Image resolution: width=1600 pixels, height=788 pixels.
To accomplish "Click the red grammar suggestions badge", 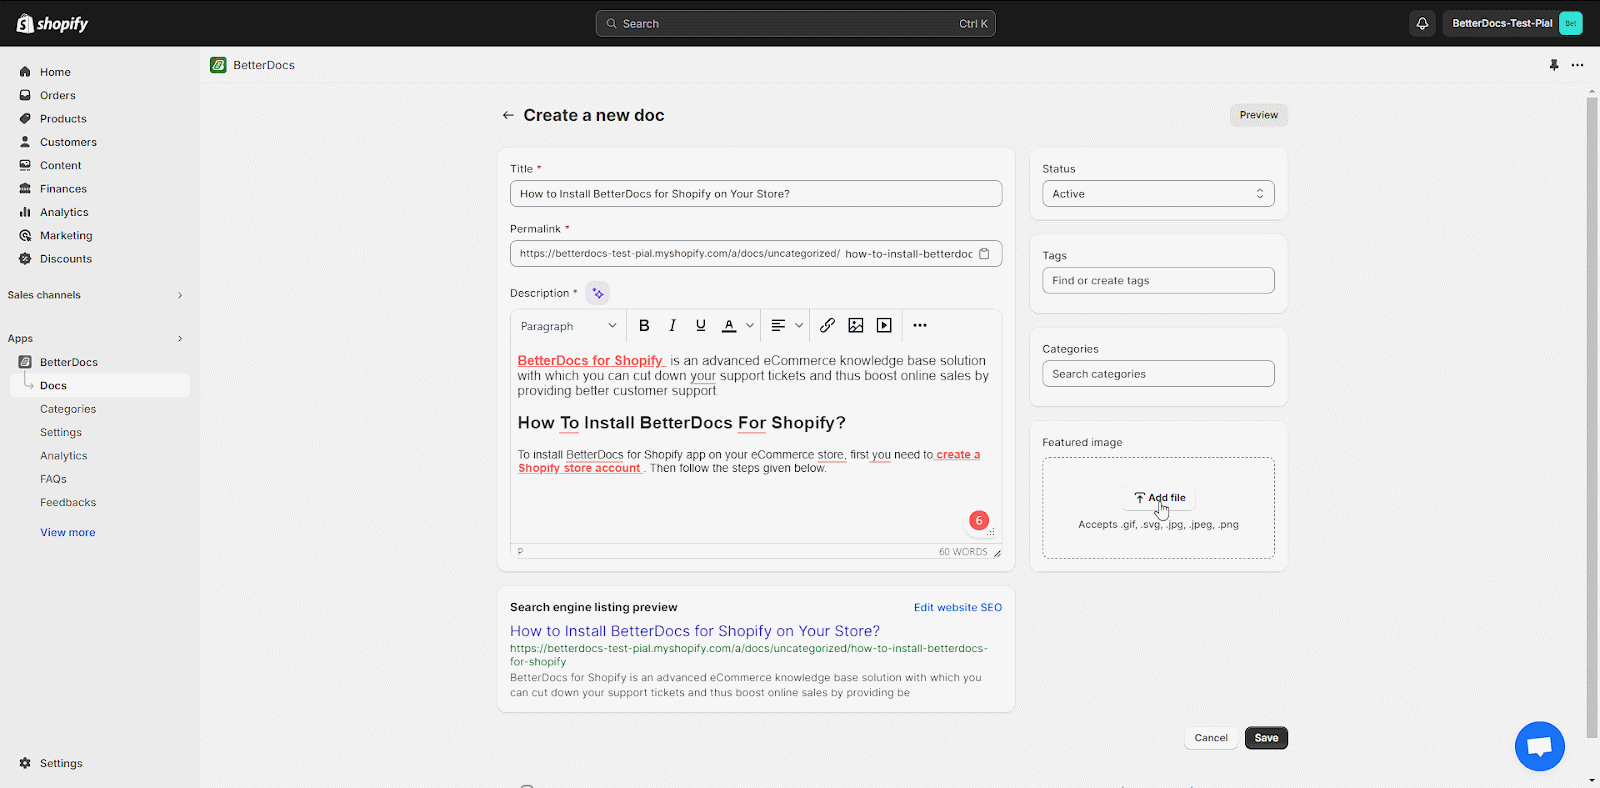I will click(x=979, y=520).
